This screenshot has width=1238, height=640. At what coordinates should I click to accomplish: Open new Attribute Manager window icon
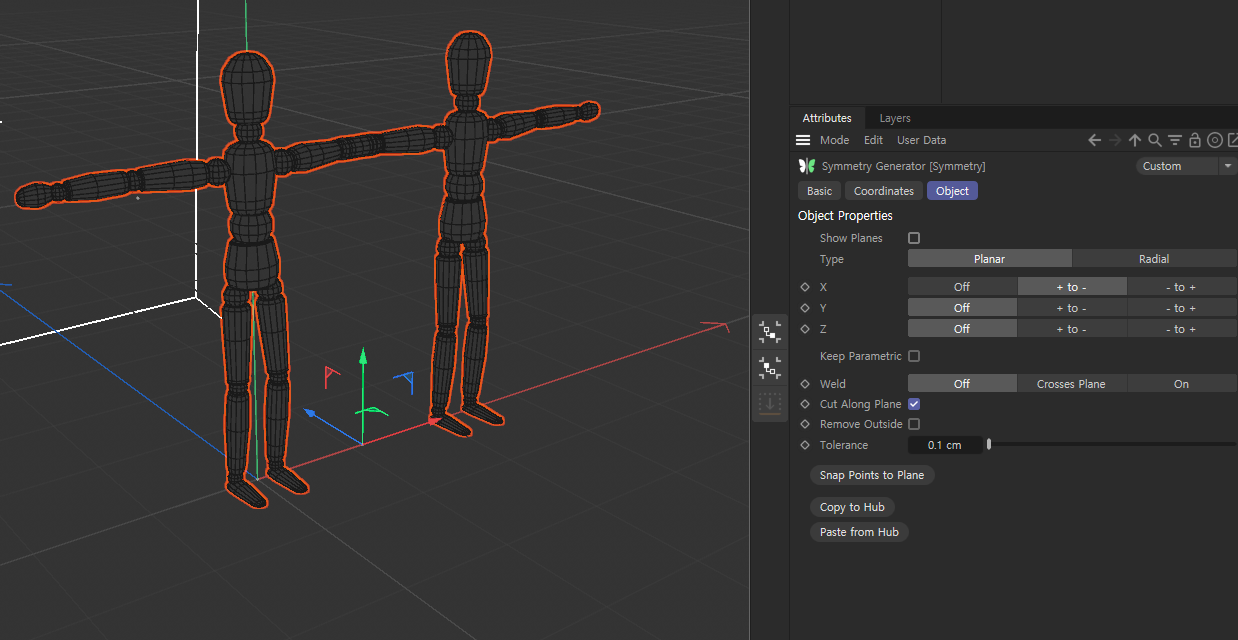click(1233, 140)
